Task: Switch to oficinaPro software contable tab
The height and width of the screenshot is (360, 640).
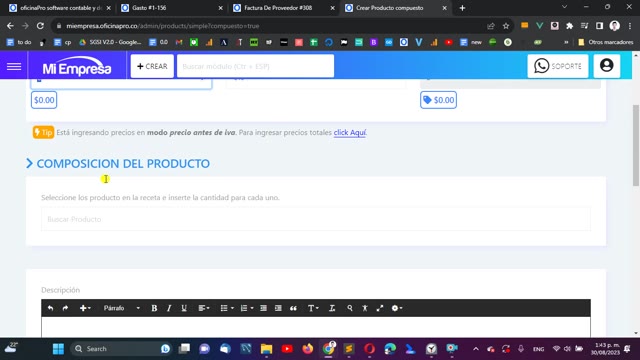Action: point(60,8)
